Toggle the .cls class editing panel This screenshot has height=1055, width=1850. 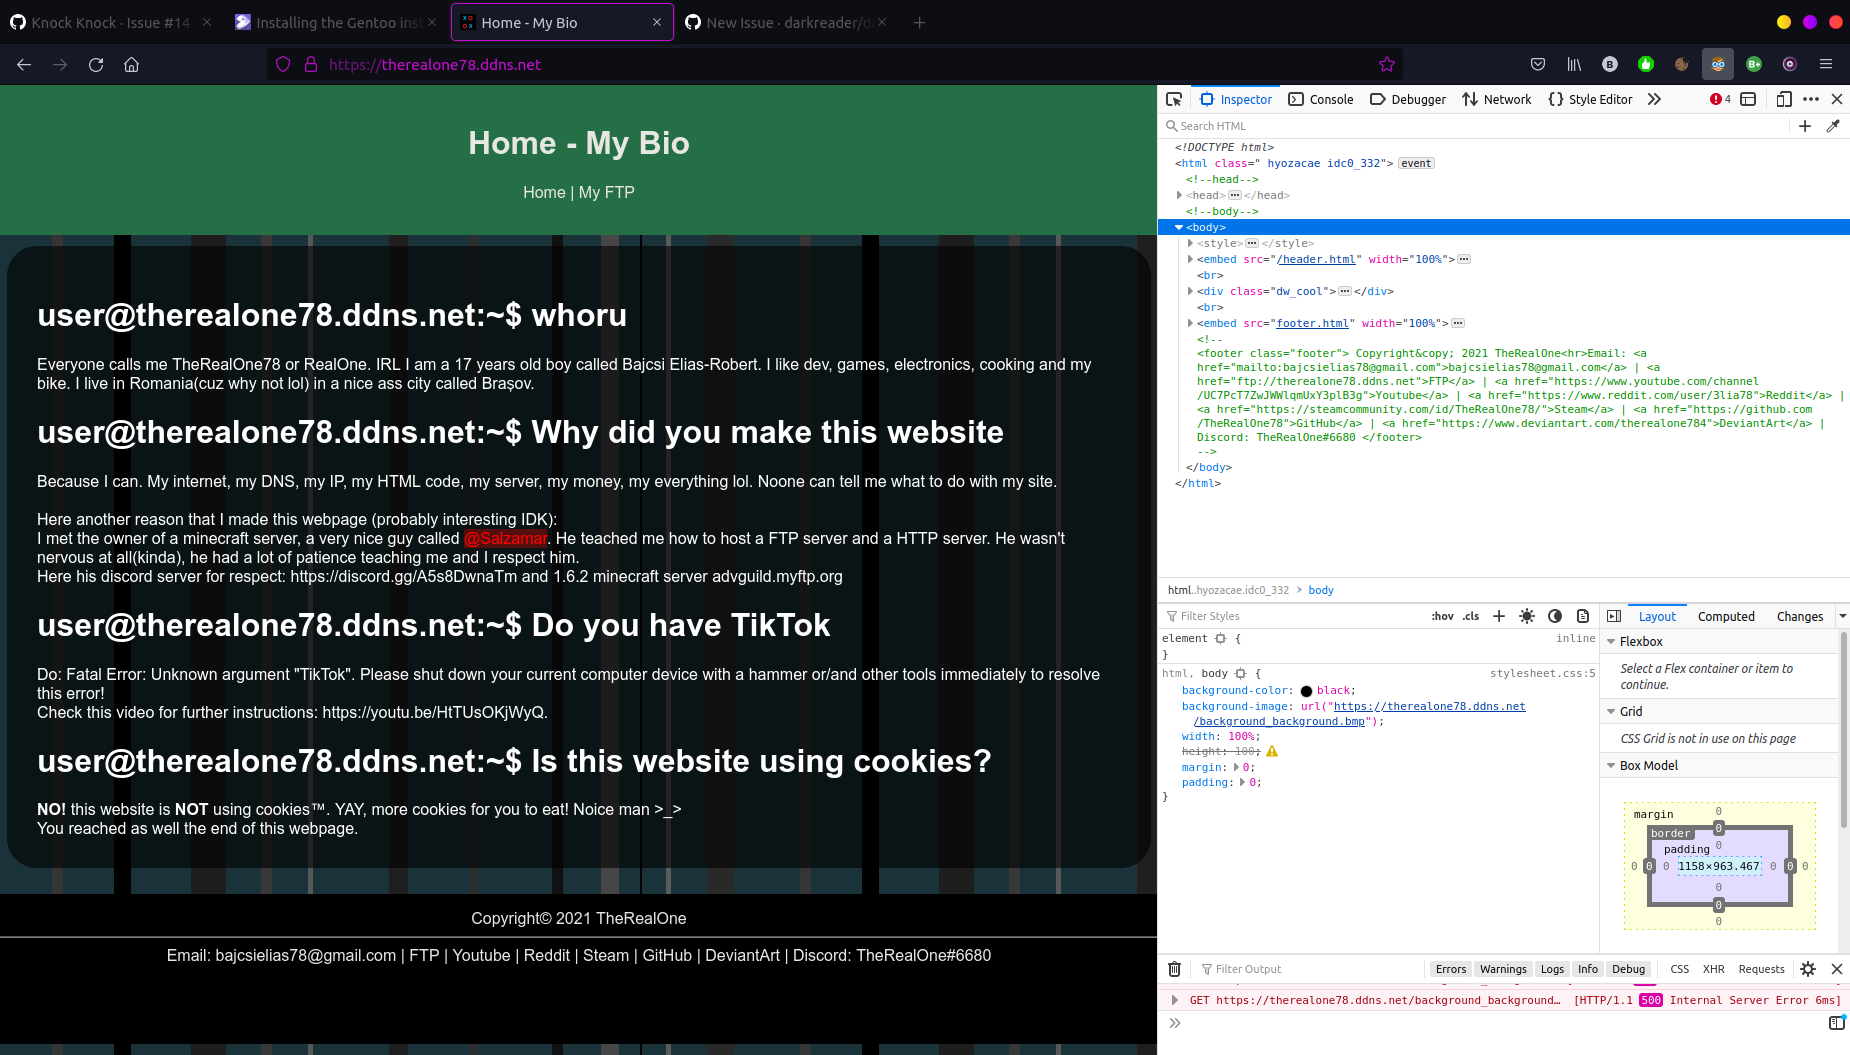1470,616
